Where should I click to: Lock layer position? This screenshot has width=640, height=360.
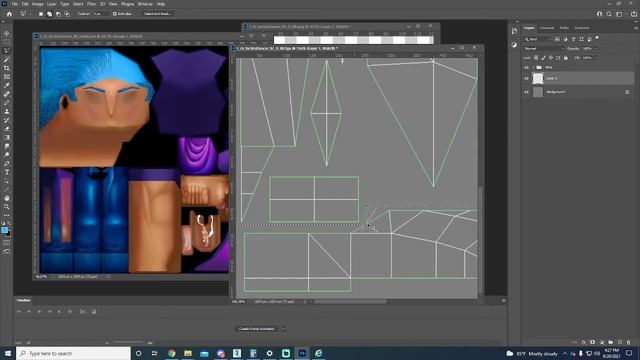pyautogui.click(x=551, y=58)
